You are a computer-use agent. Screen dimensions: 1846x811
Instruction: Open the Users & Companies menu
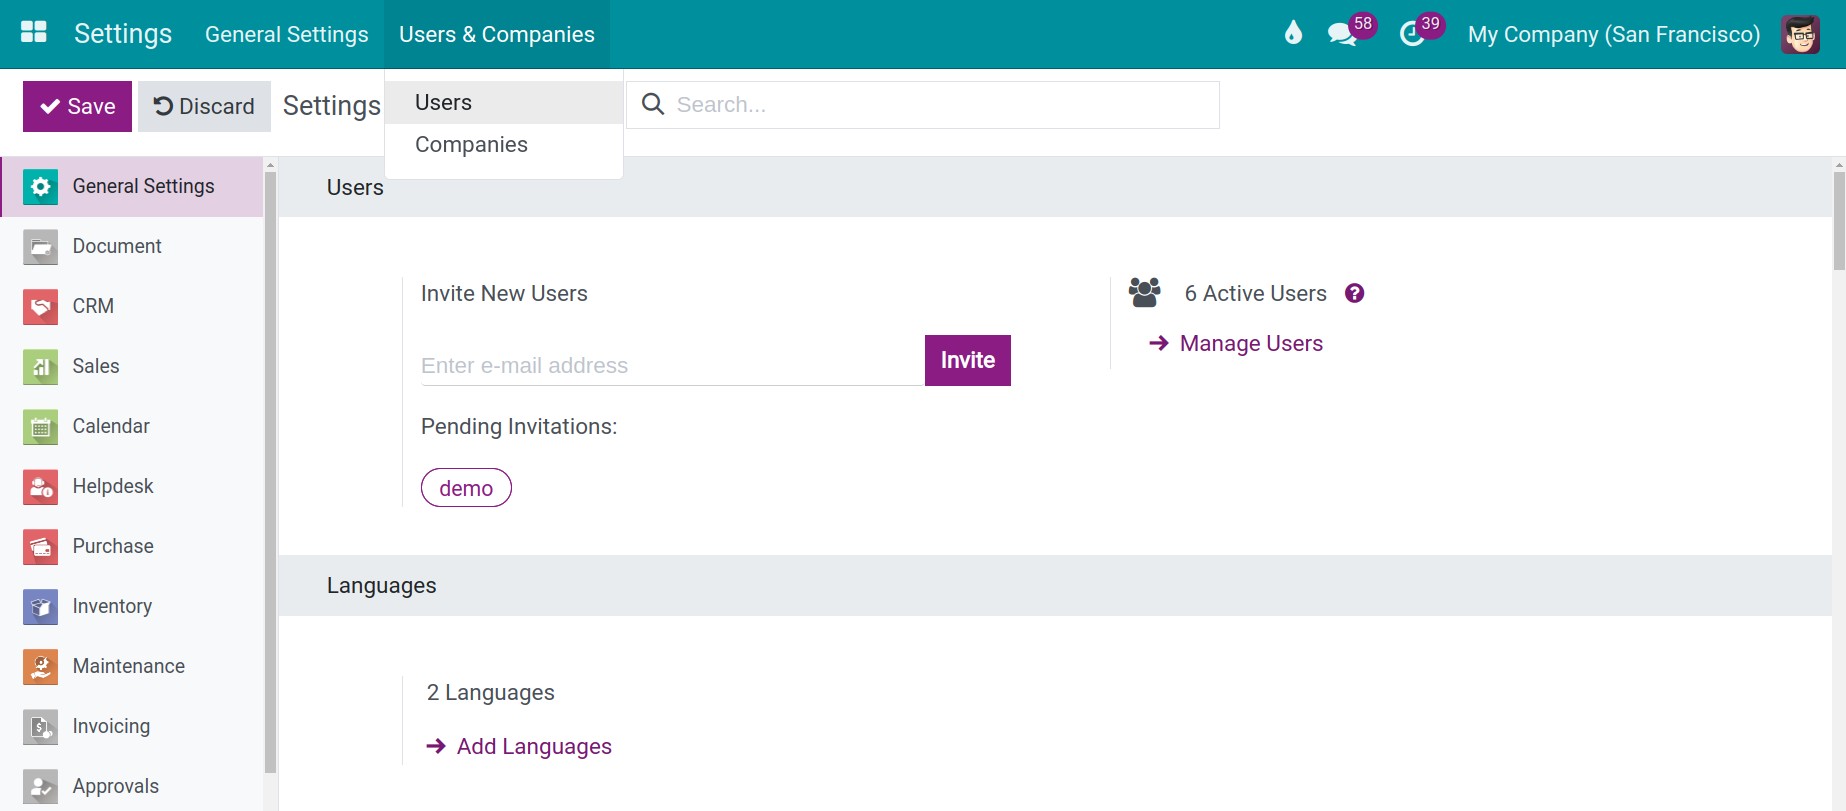497,34
